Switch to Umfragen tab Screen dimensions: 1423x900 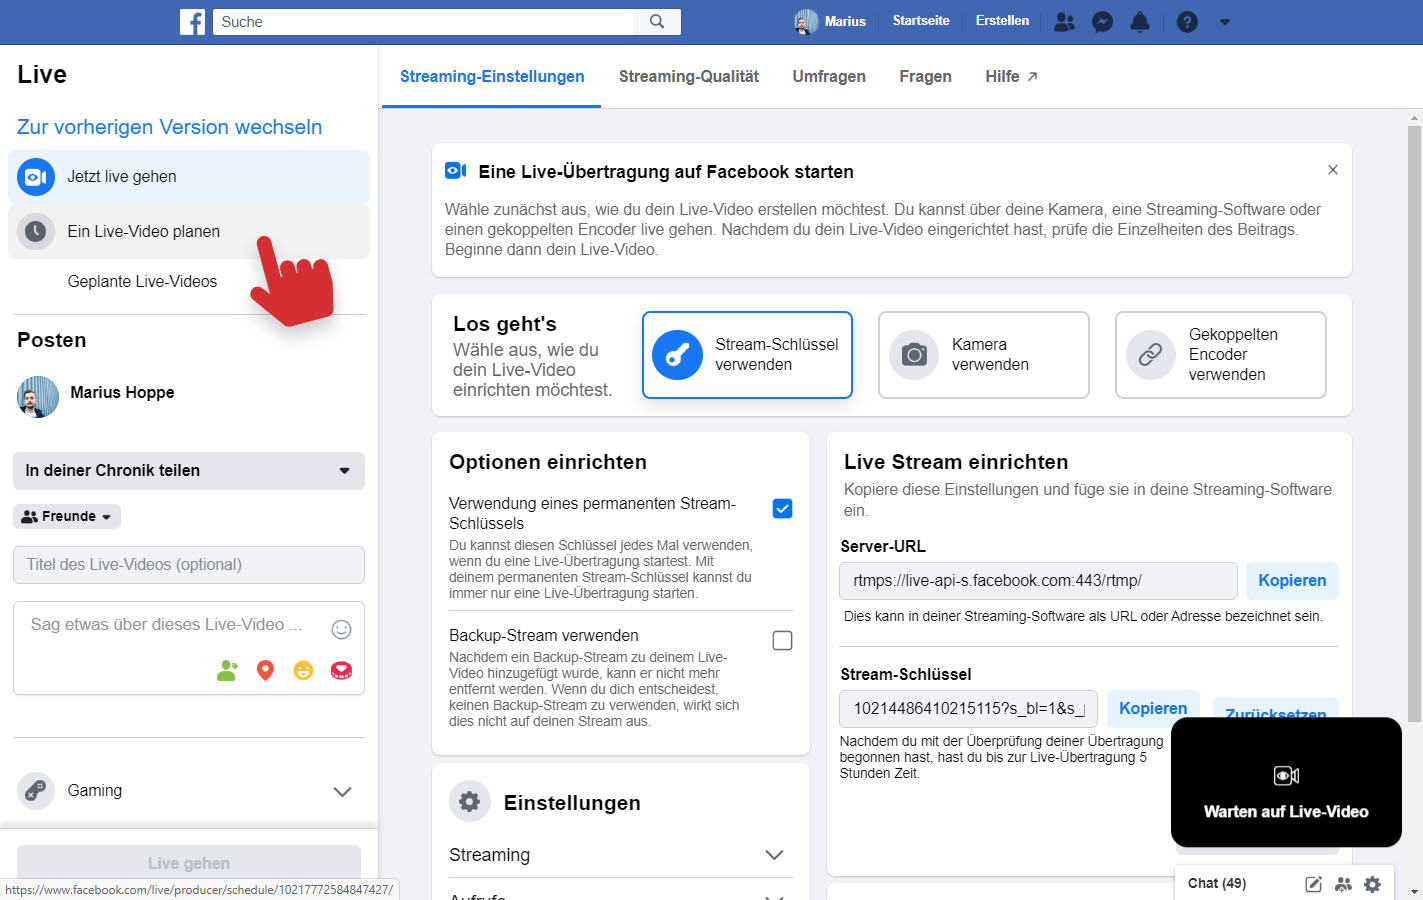[x=829, y=76]
